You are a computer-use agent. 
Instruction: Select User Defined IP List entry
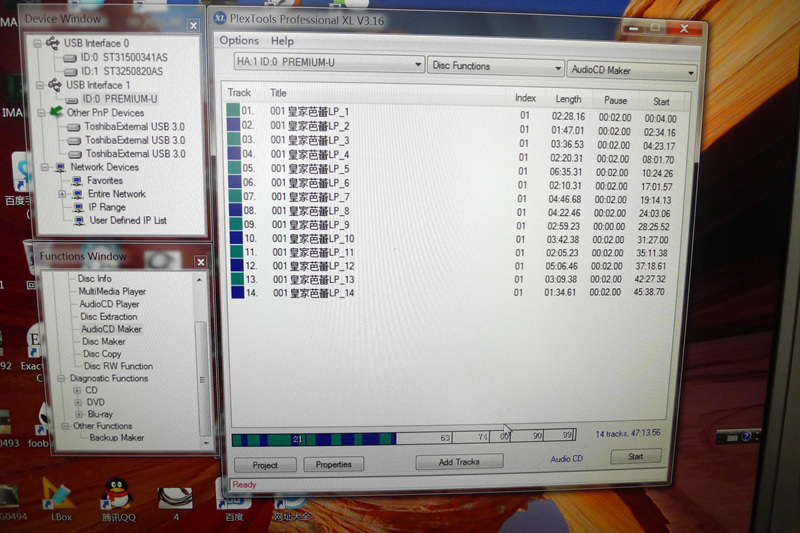[x=128, y=220]
